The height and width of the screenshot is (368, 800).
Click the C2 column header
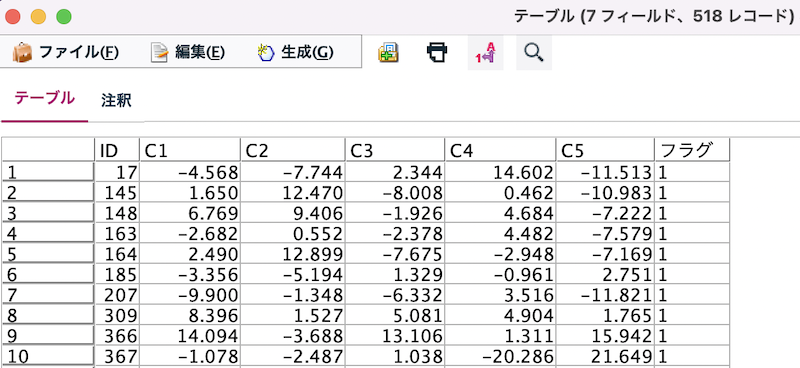(292, 150)
